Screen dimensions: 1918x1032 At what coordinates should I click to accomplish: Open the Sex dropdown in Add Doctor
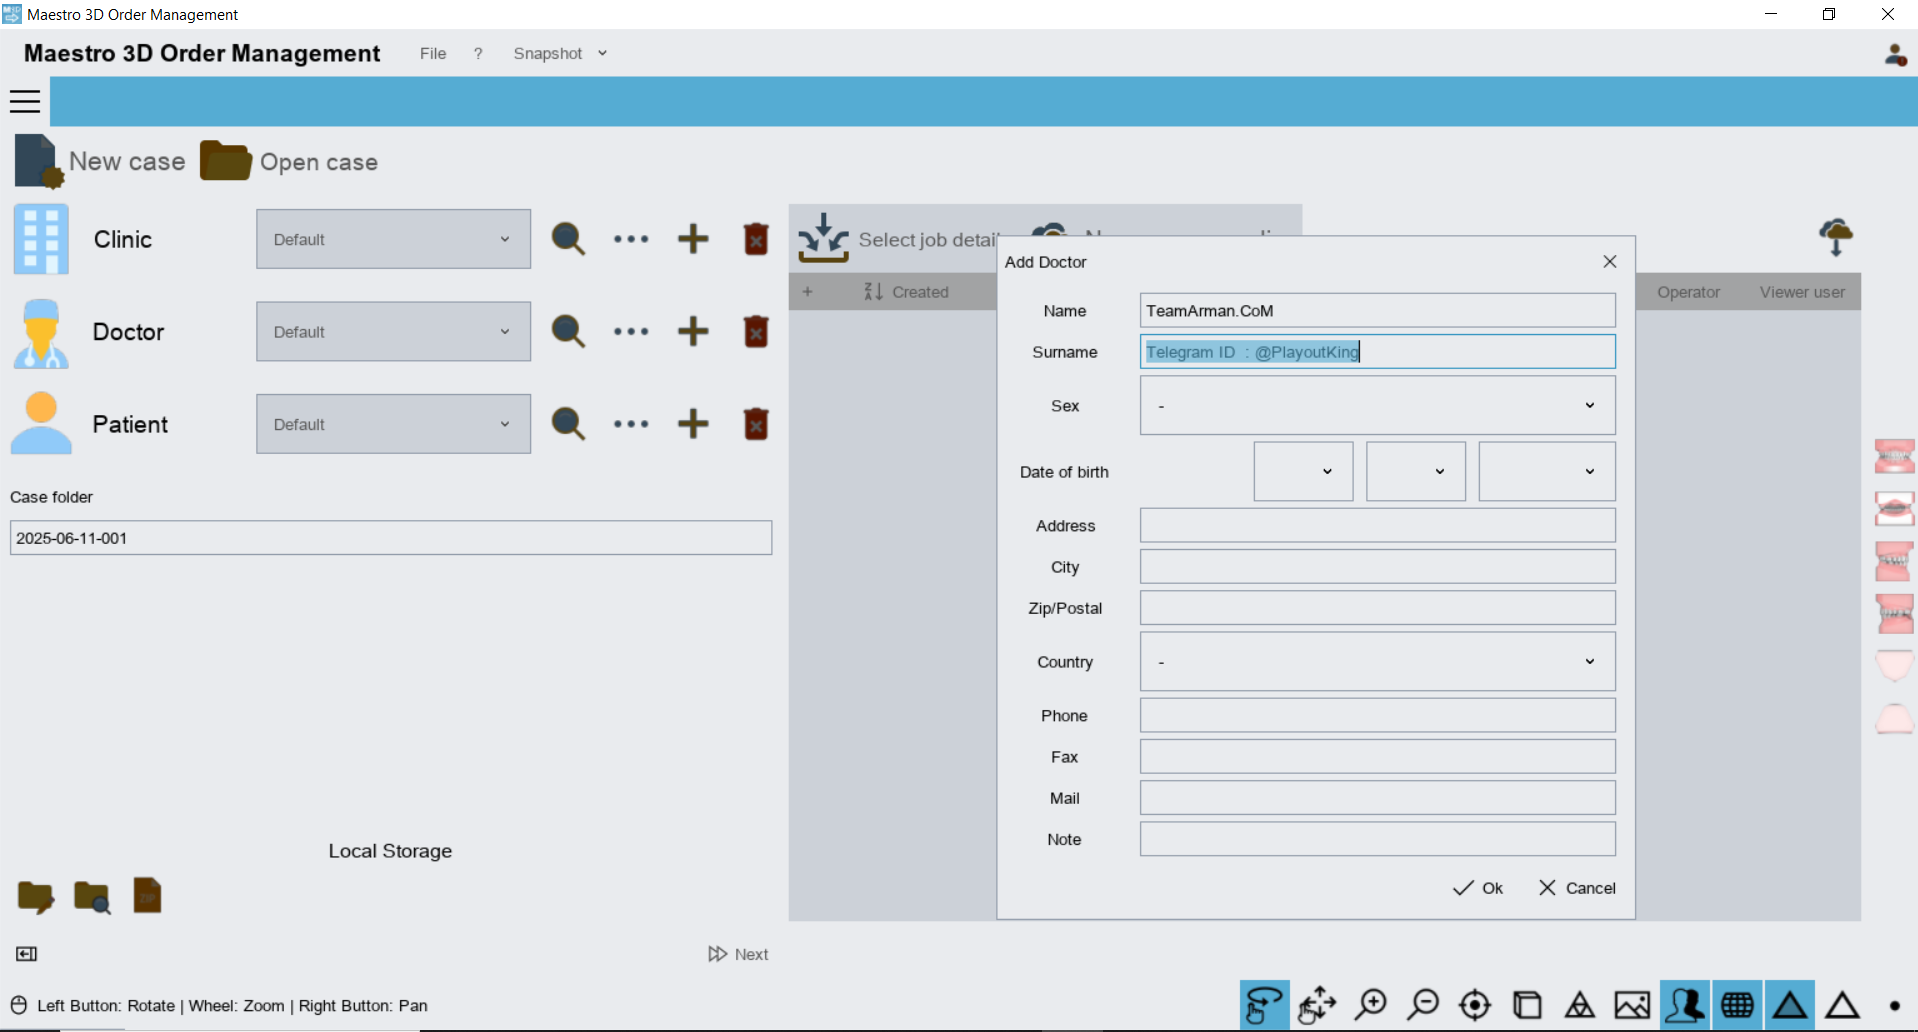(1377, 405)
